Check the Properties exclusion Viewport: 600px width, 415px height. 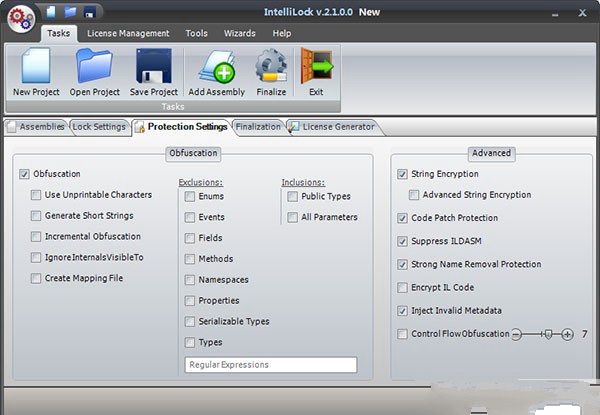[x=190, y=301]
